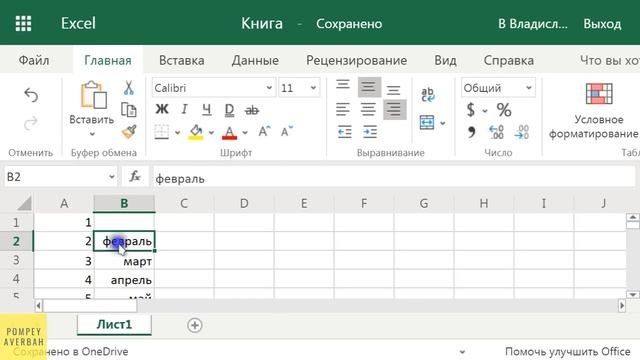Center text horizontally
Image resolution: width=640 pixels, height=360 pixels.
point(368,109)
